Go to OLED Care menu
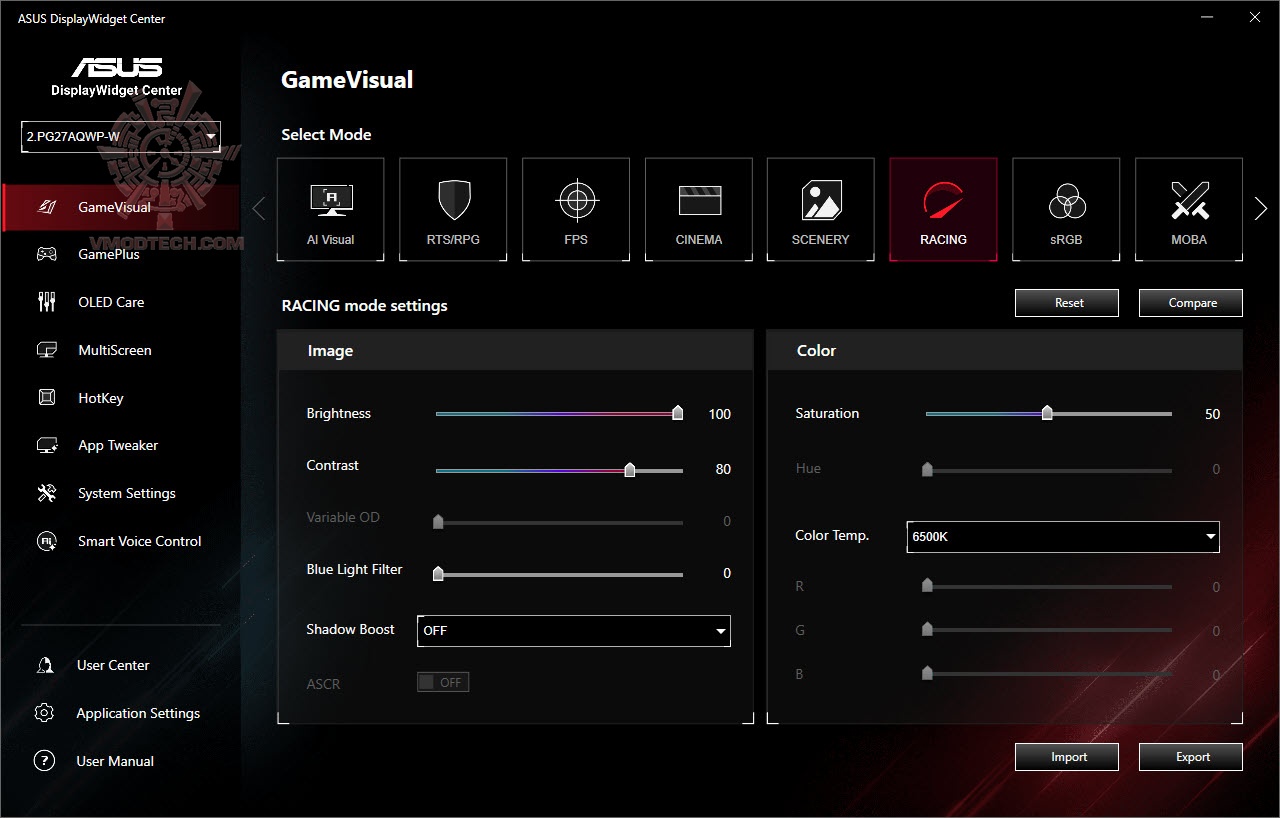 tap(111, 302)
